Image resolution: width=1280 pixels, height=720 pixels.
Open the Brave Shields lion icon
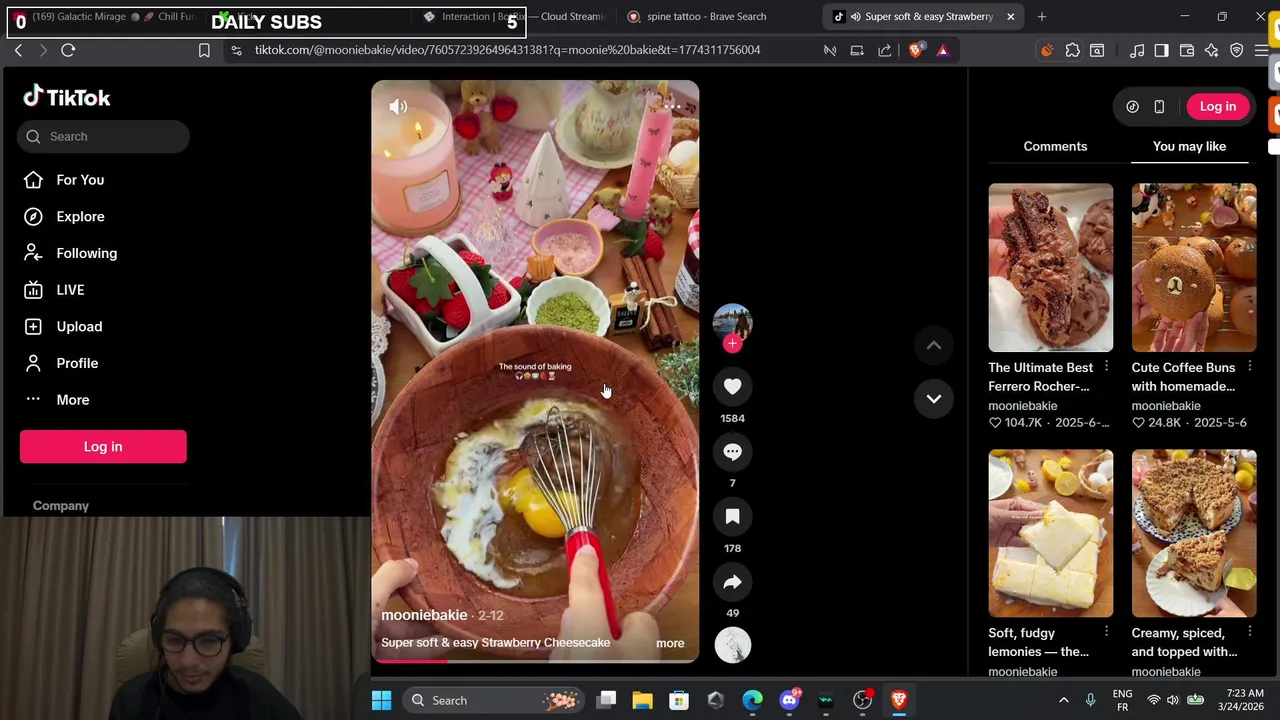coord(916,50)
